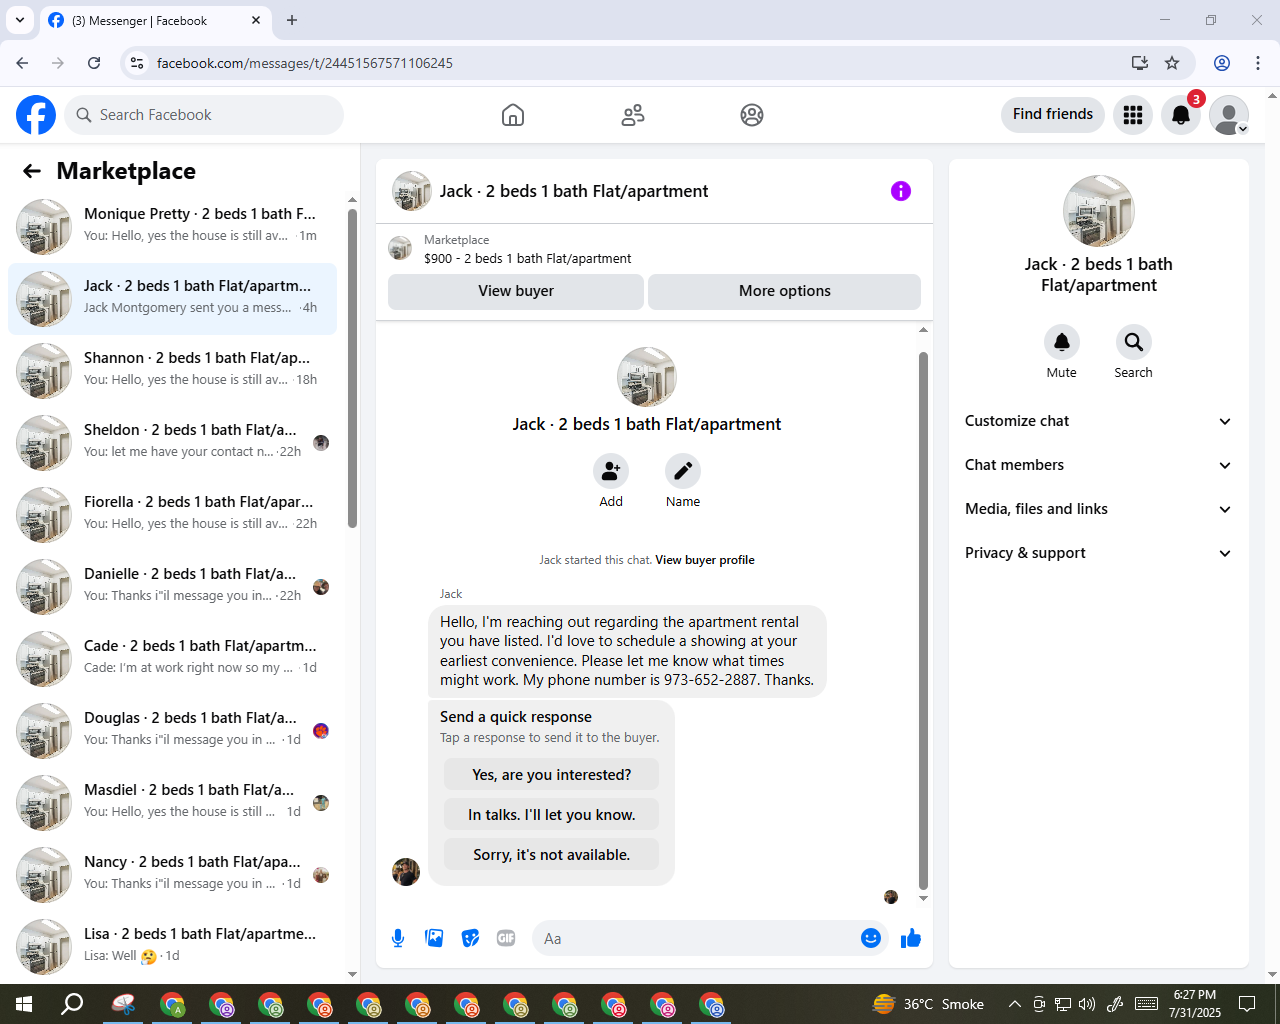The width and height of the screenshot is (1280, 1024).
Task: Open $900 - 2 beds 1 bath listing link
Action: click(x=528, y=258)
